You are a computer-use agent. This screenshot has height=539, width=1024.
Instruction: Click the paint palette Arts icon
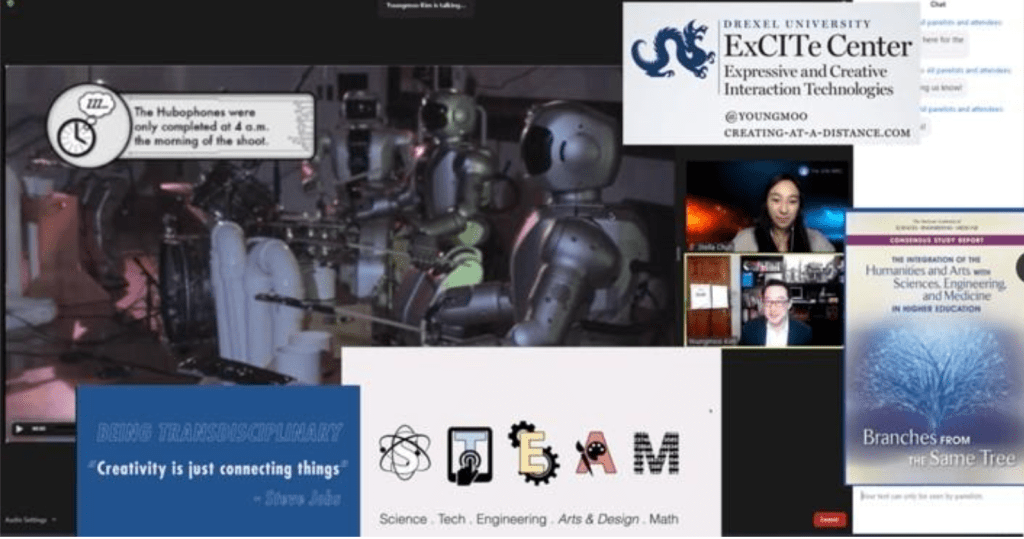(x=595, y=455)
